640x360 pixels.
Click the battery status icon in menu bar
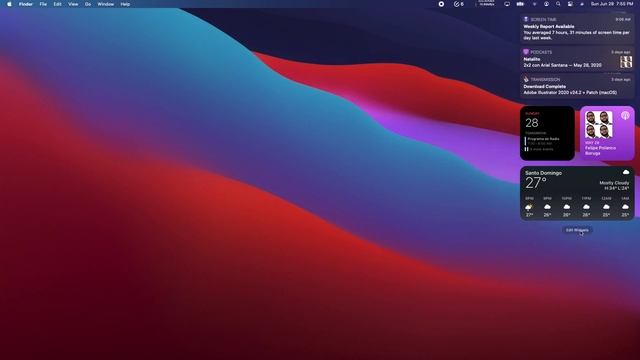520,4
